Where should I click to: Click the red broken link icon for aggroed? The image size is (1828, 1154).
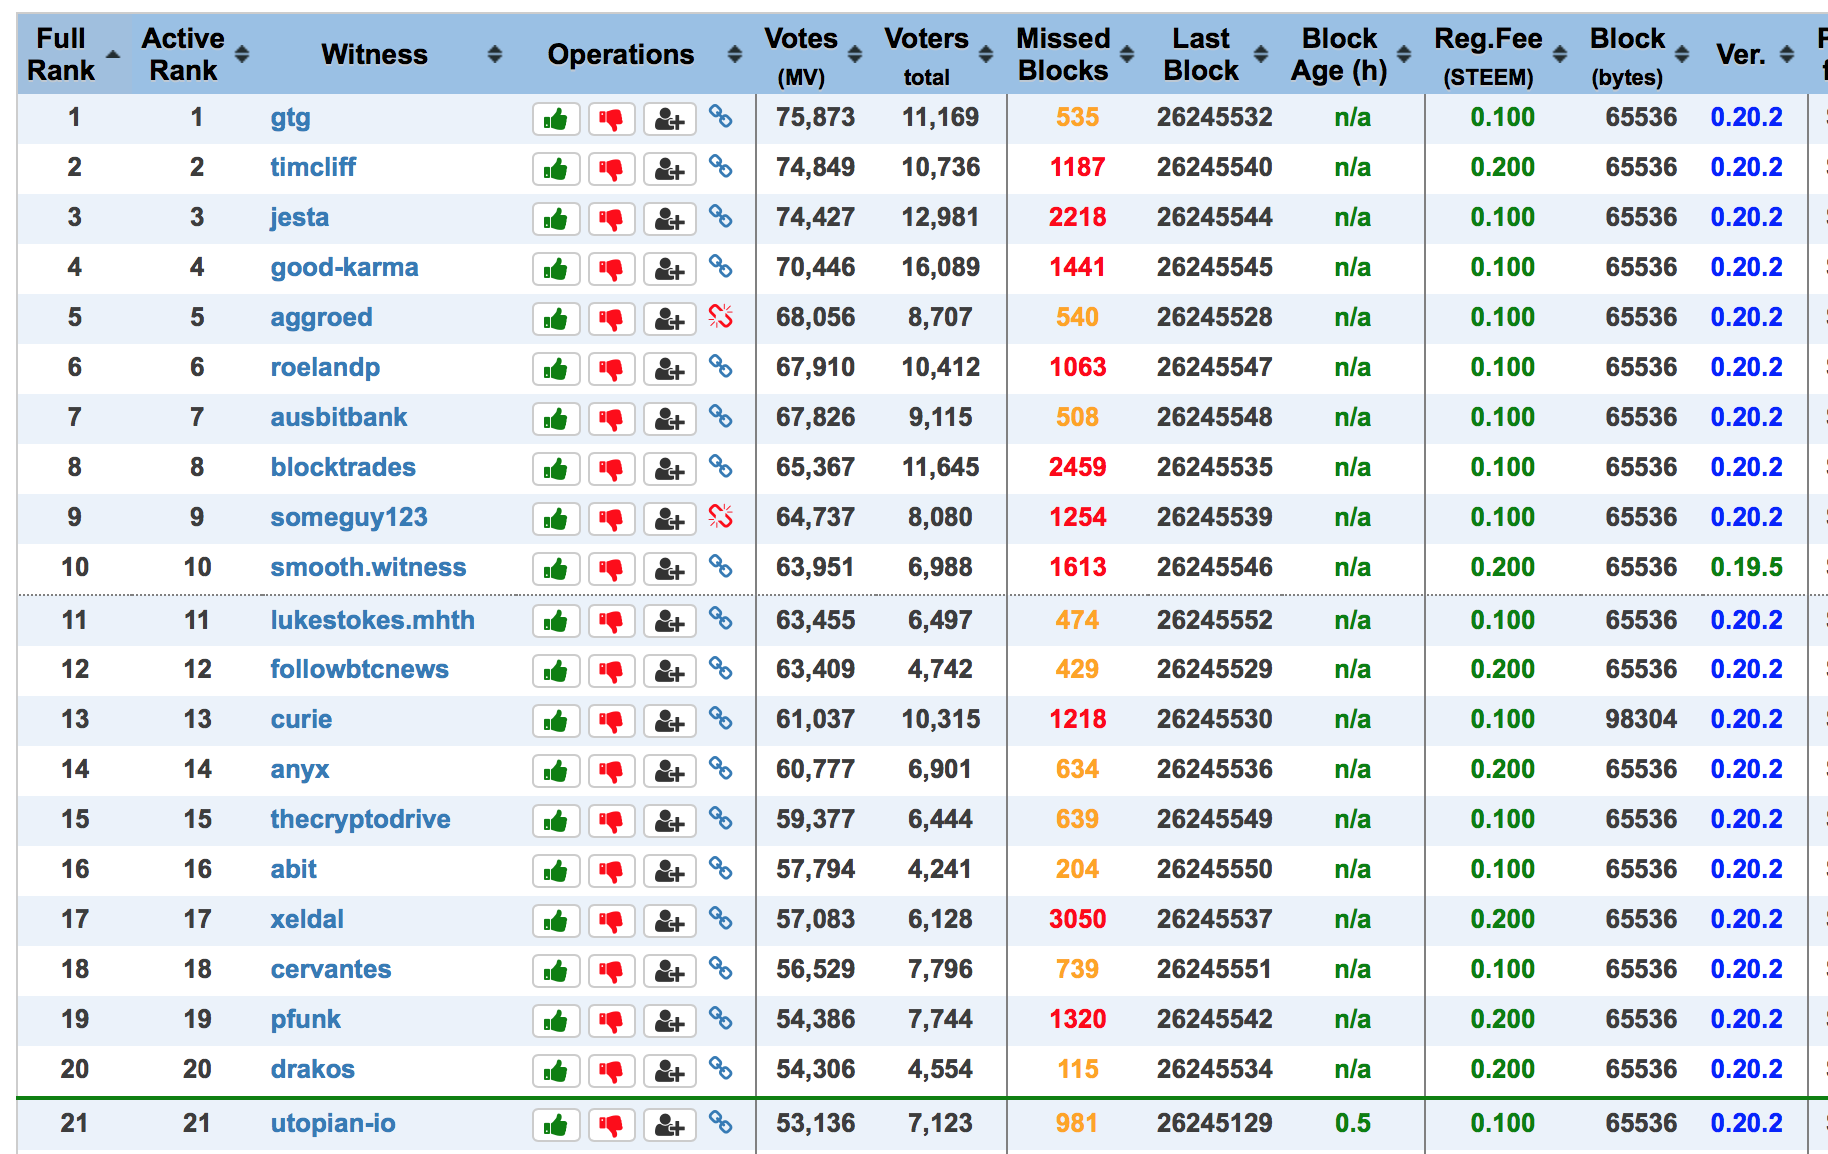[721, 317]
